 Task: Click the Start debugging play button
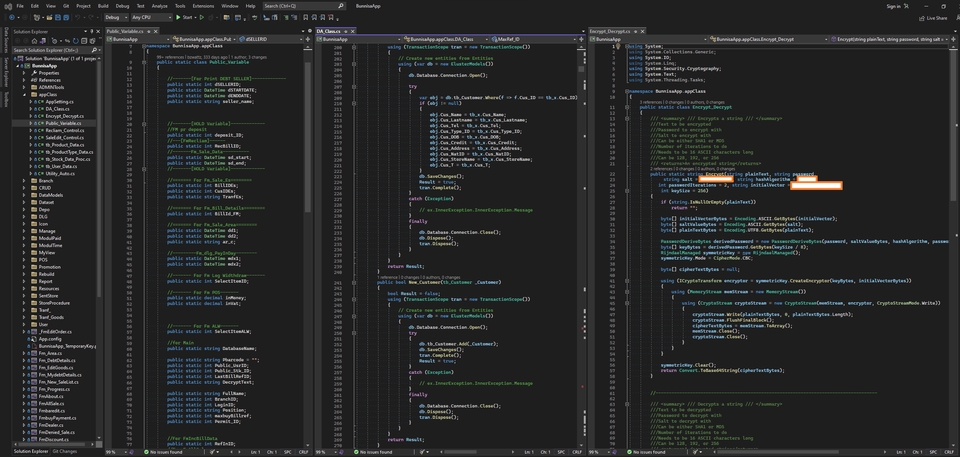(x=178, y=17)
